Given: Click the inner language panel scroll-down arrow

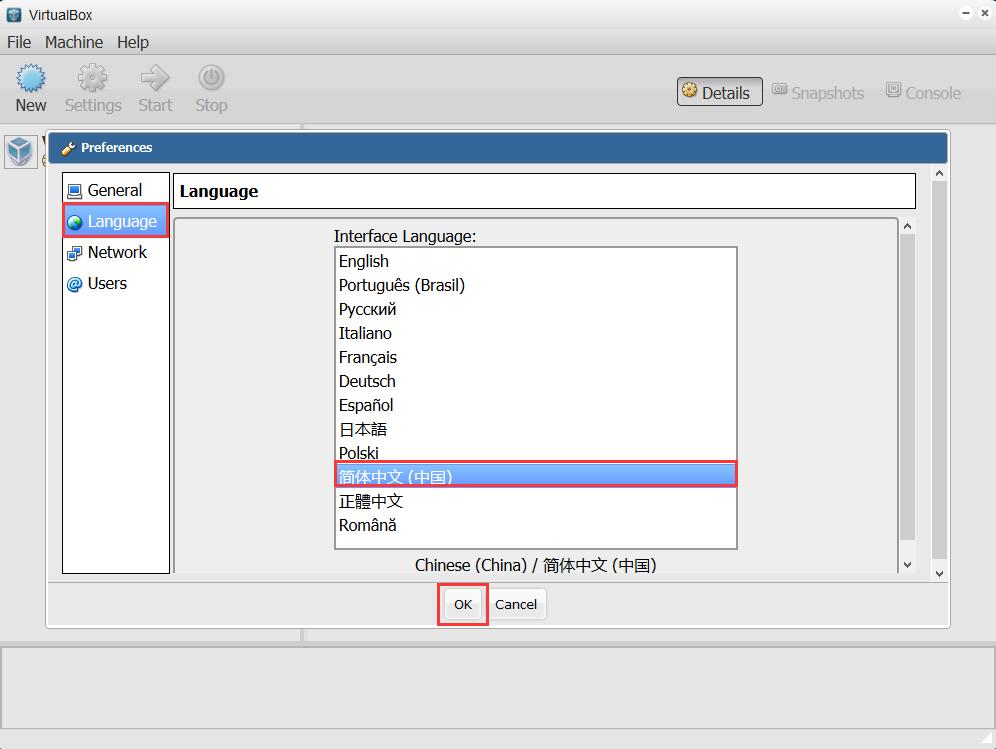Looking at the screenshot, I should click(908, 565).
